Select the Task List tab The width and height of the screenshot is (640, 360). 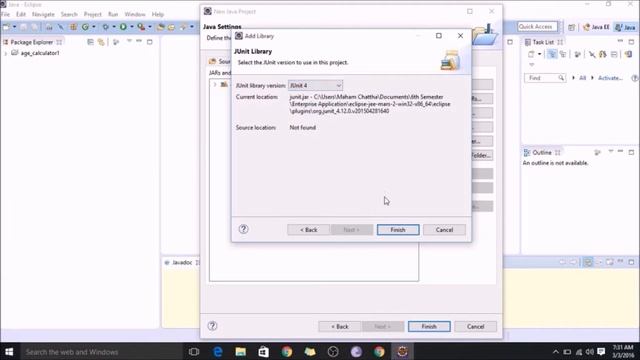pos(544,42)
